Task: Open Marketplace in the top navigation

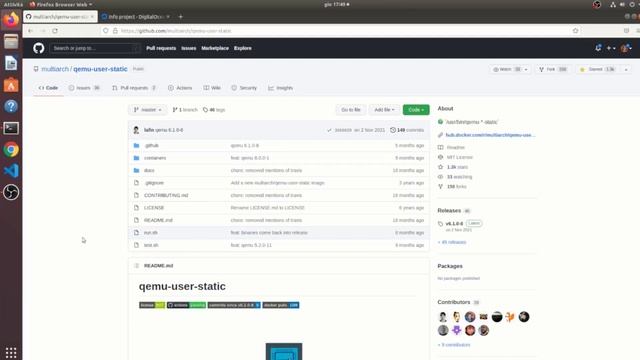Action: 215,48
